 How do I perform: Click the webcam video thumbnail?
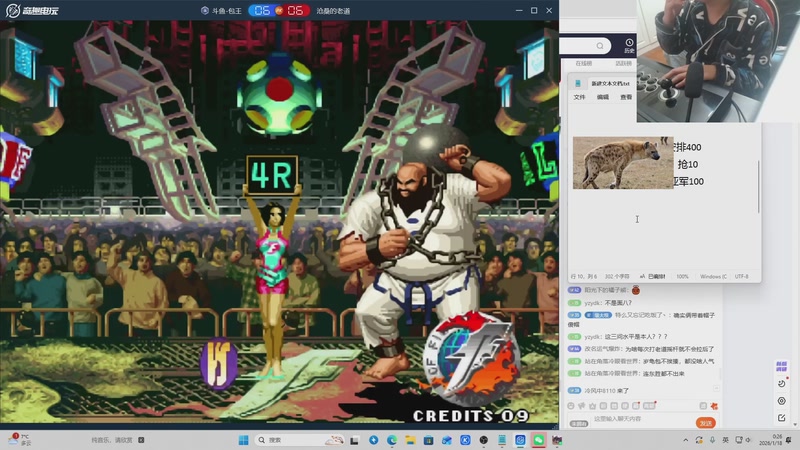coord(718,61)
